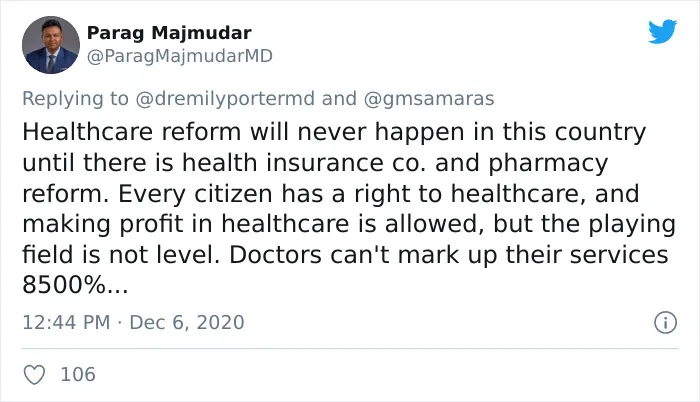Click the word 'and' between the mentions
Screen dimensions: 700x402
tap(339, 99)
